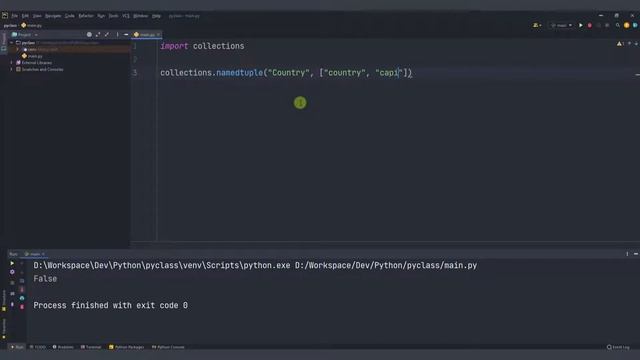
Task: Select the venv folder row
Action: [68, 49]
